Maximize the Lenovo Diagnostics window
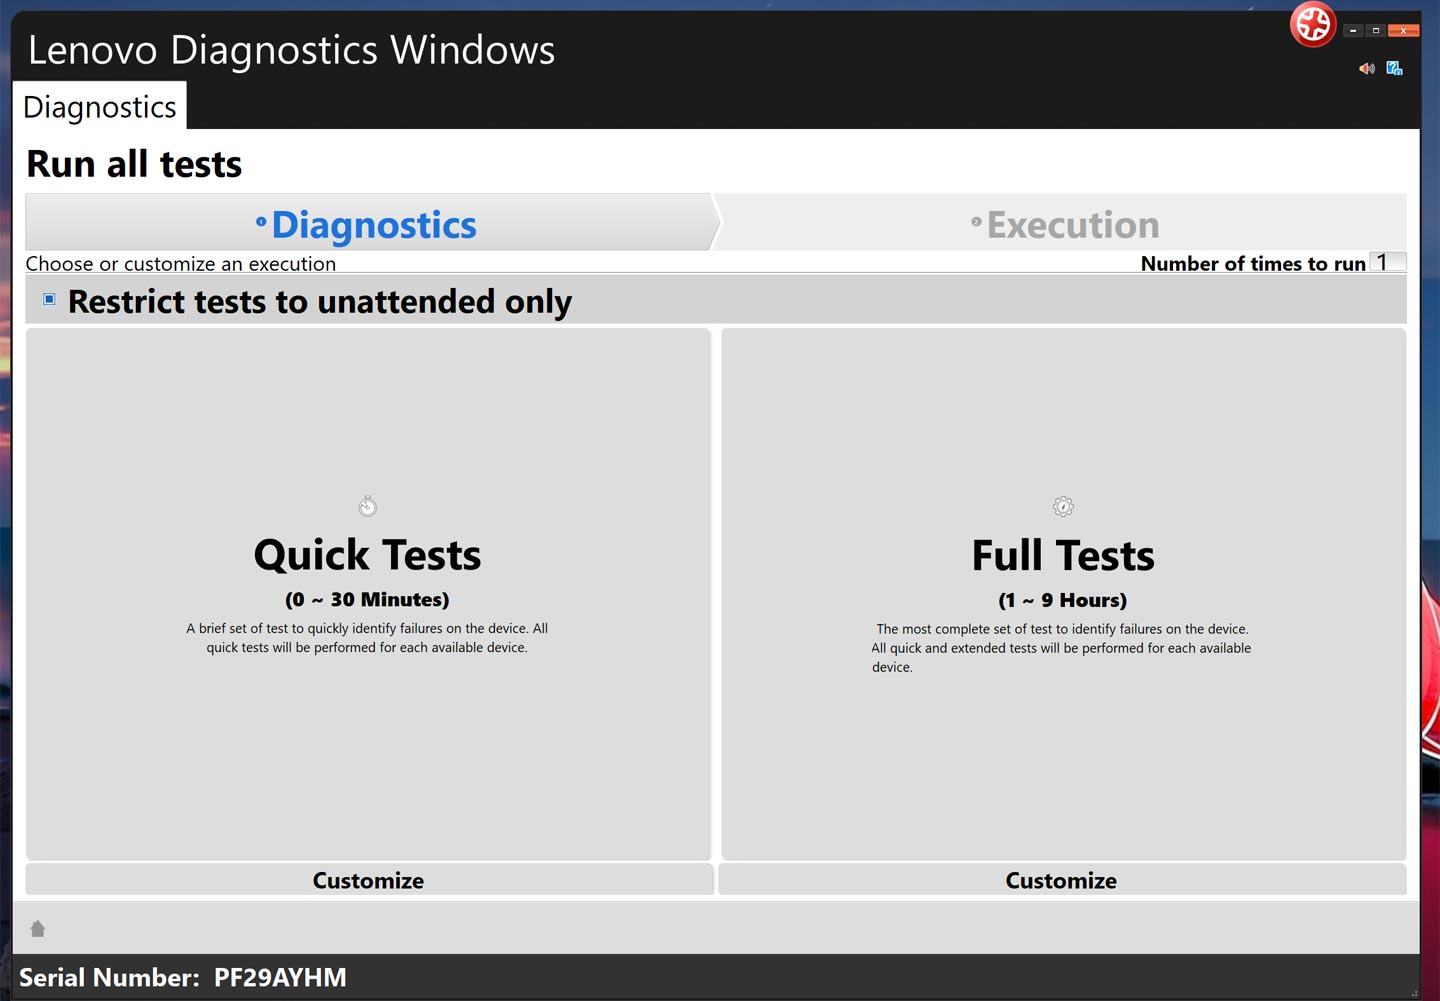The height and width of the screenshot is (1001, 1440). tap(1376, 31)
